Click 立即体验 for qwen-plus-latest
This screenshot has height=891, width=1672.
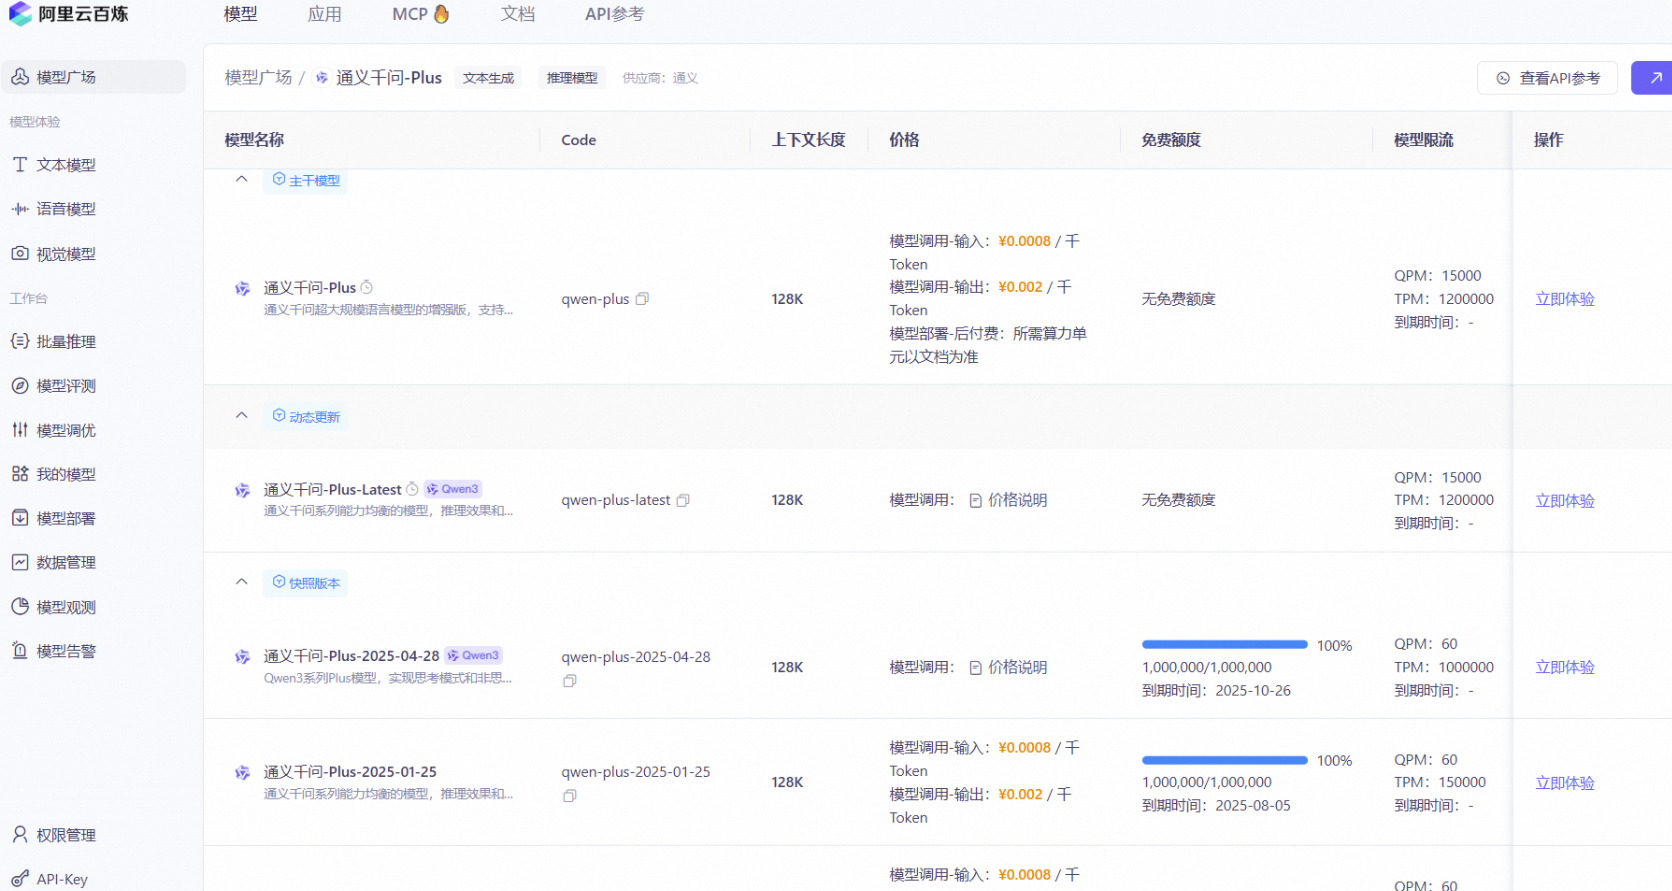coord(1565,501)
